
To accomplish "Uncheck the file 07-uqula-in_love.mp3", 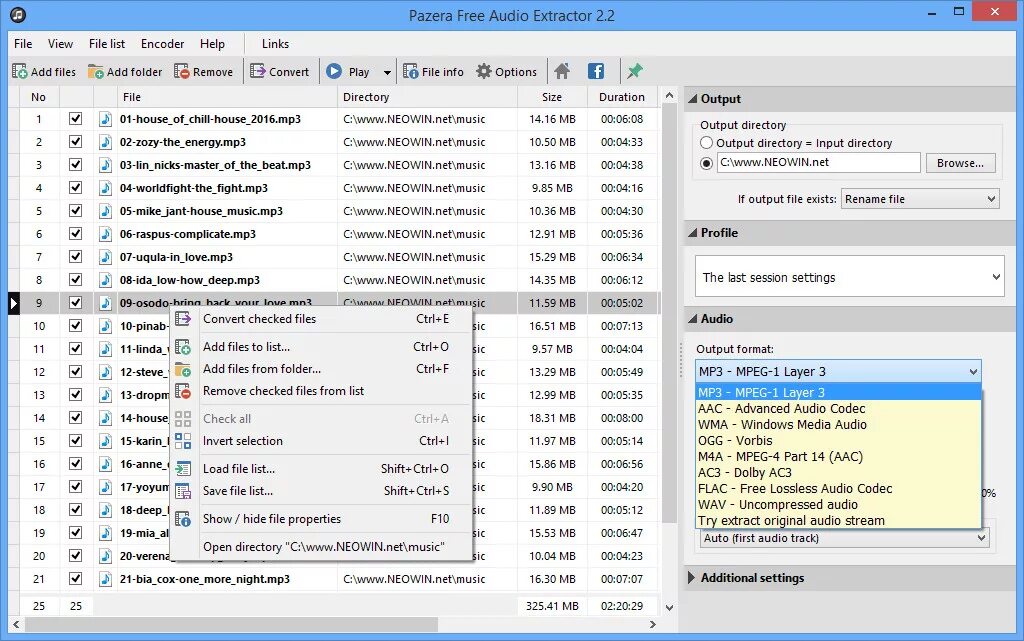I will pyautogui.click(x=76, y=257).
